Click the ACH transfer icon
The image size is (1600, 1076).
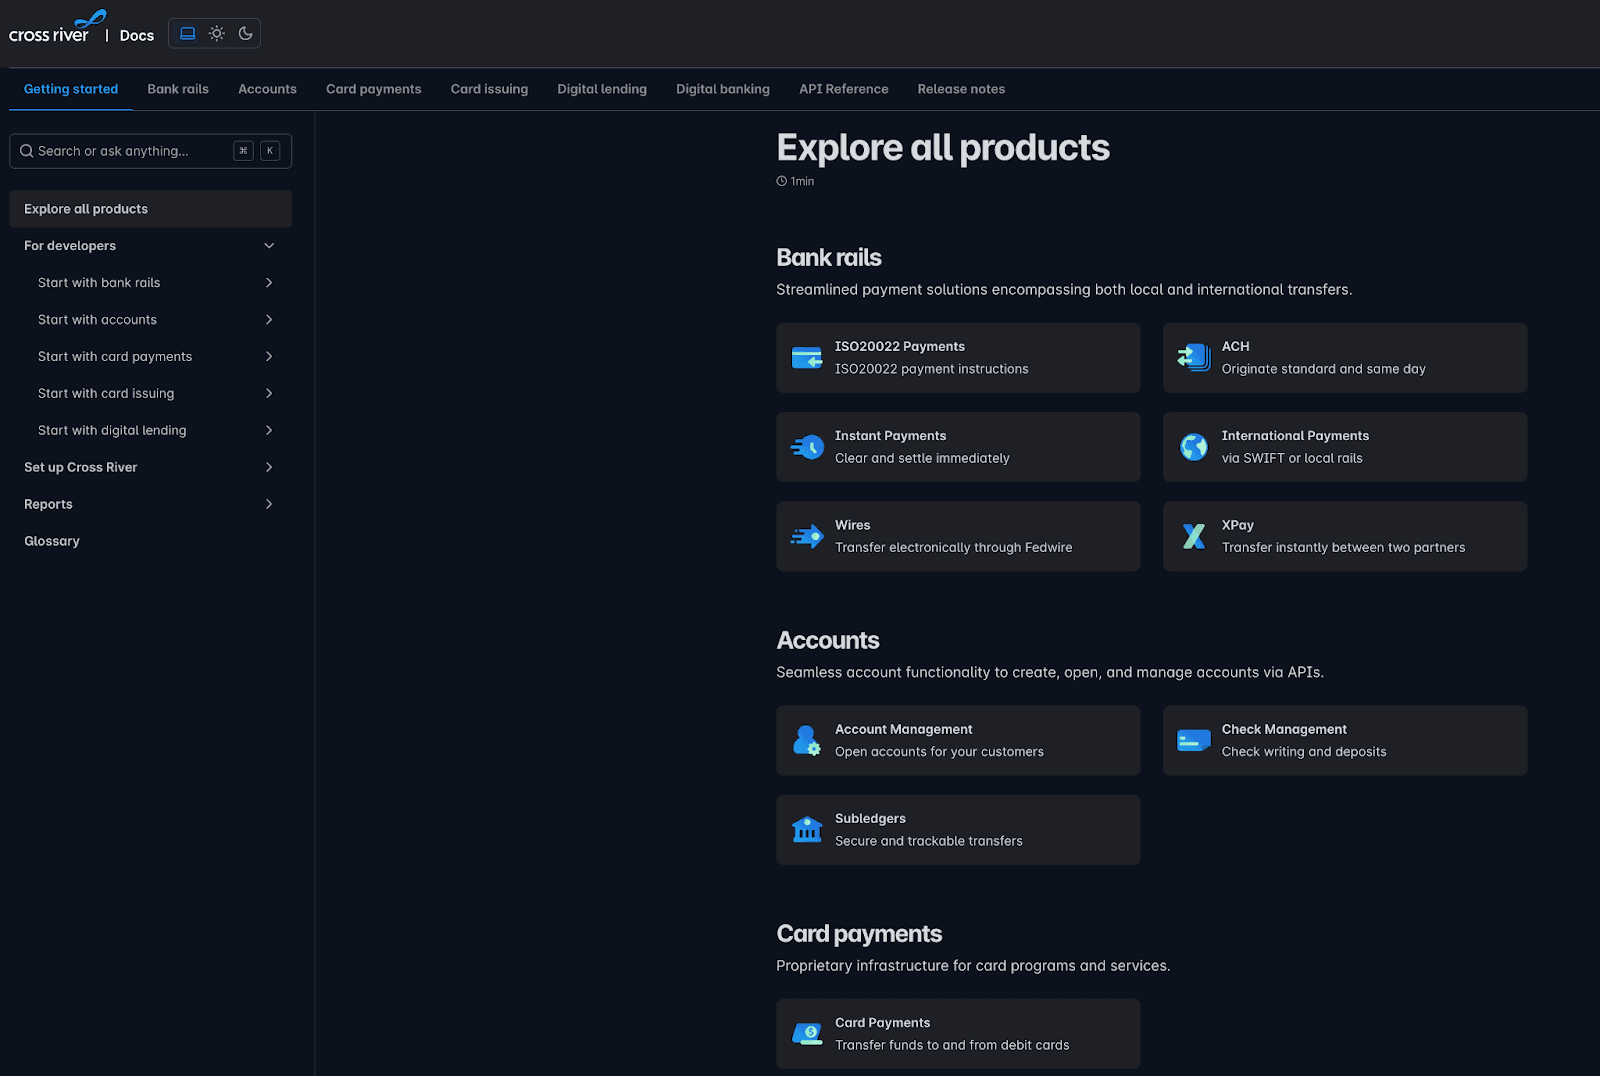(1193, 358)
